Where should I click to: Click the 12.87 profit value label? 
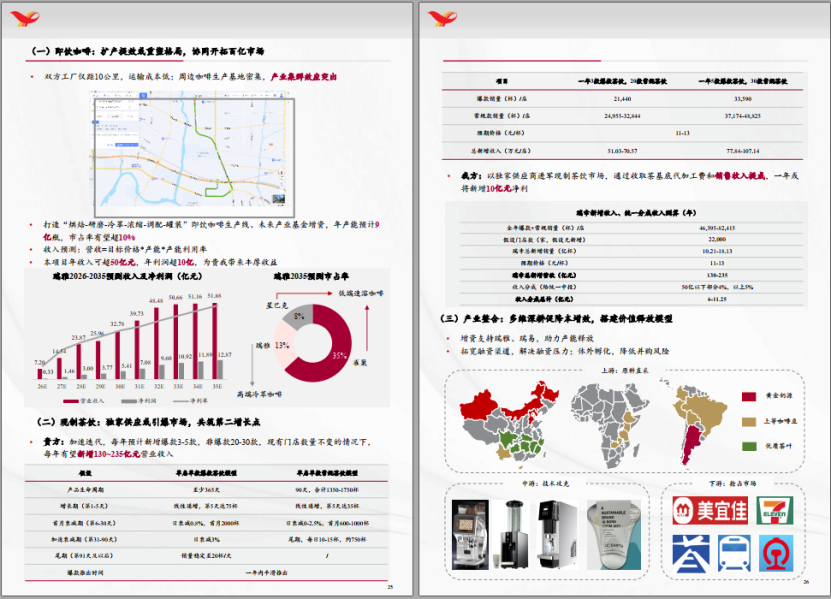(x=225, y=355)
